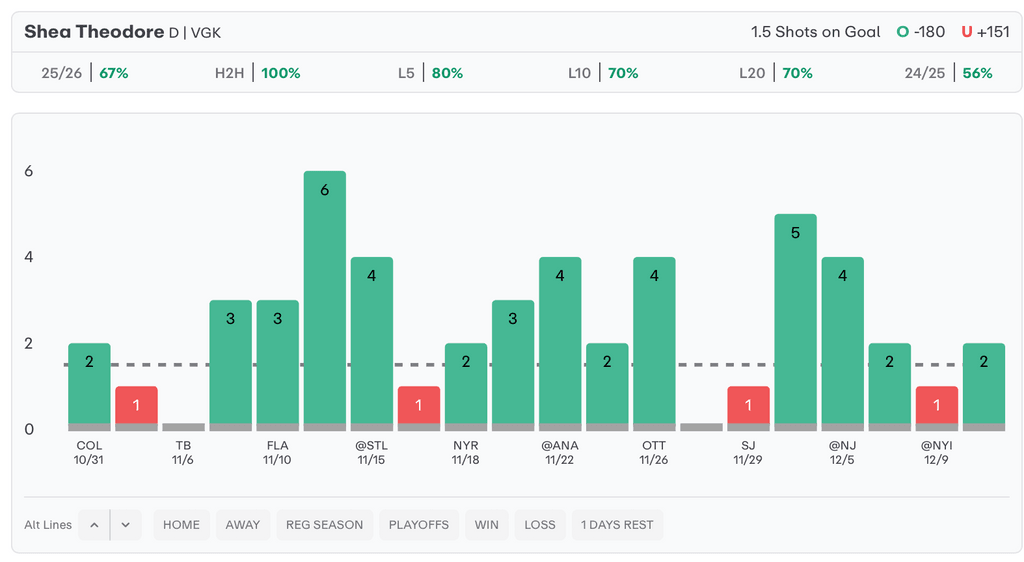Pick the Under +151 odds
The width and height of the screenshot is (1024, 562).
[x=985, y=32]
